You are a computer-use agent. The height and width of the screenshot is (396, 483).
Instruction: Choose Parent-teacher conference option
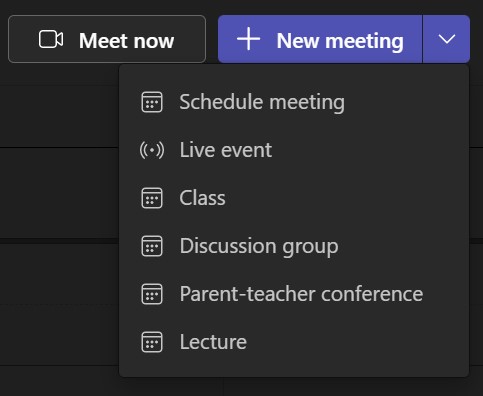point(294,294)
